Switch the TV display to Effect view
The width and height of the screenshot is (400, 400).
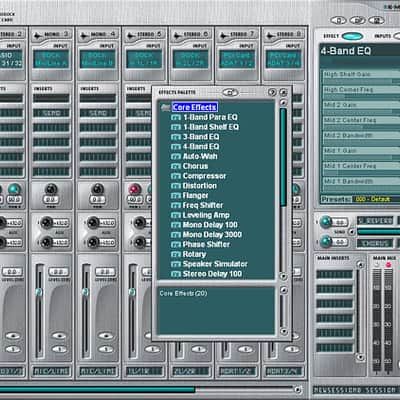point(352,36)
